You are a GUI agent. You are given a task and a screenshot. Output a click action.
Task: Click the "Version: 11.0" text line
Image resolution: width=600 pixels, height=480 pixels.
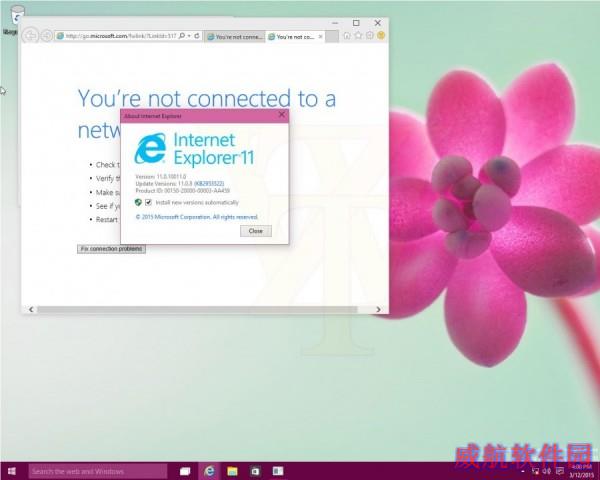tap(161, 177)
